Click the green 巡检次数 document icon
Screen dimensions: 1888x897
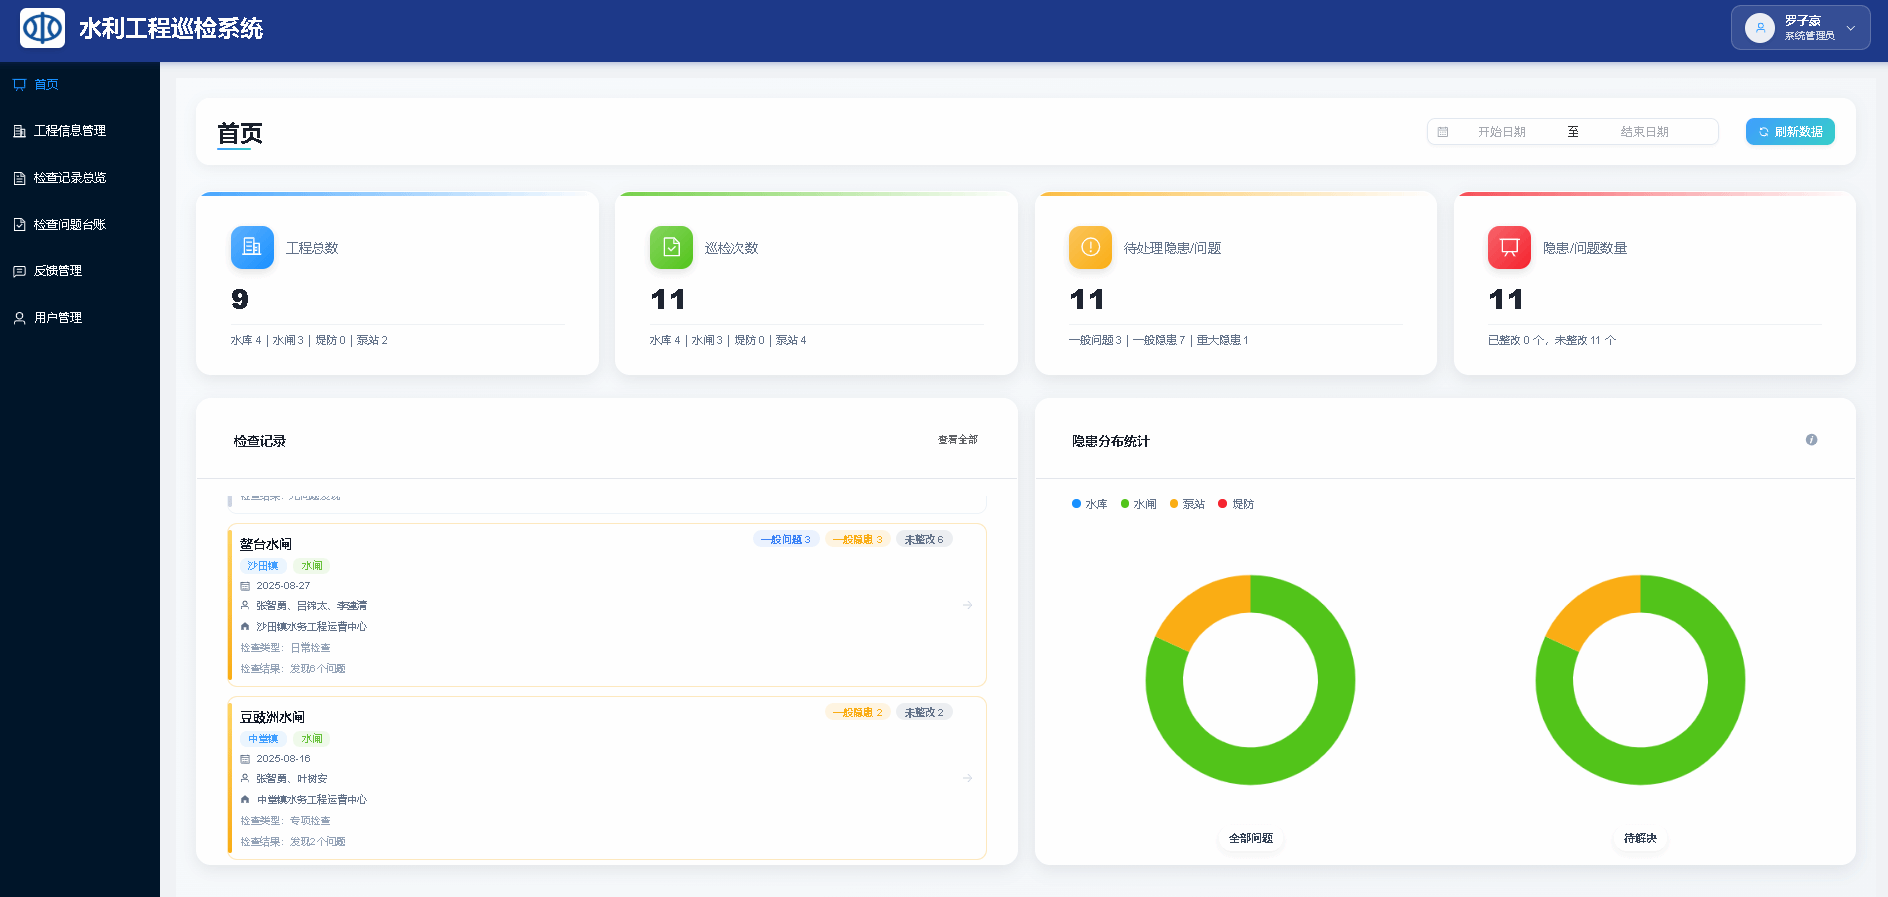click(x=671, y=248)
